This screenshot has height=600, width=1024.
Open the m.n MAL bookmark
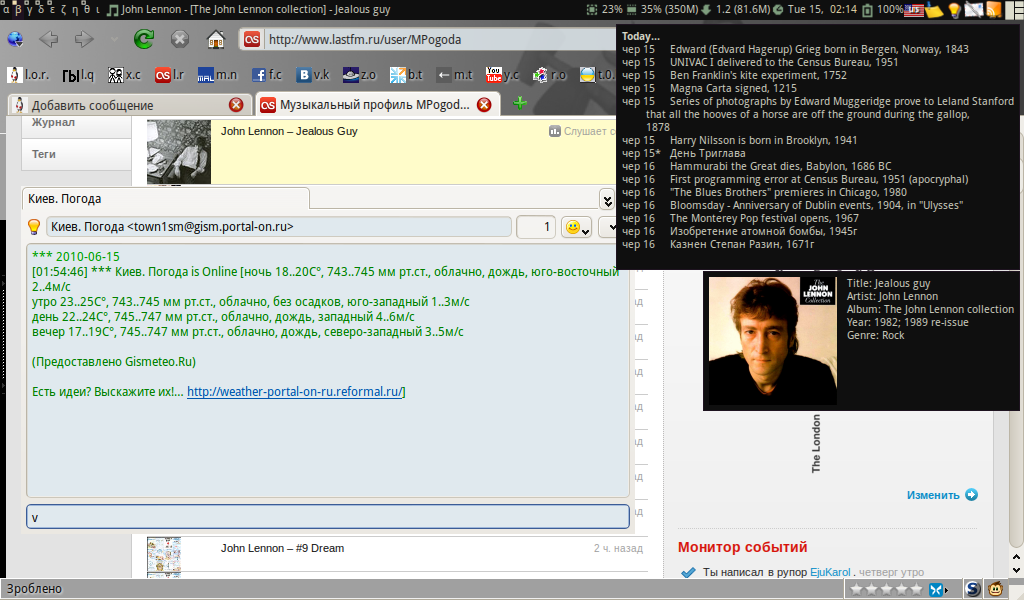point(217,75)
